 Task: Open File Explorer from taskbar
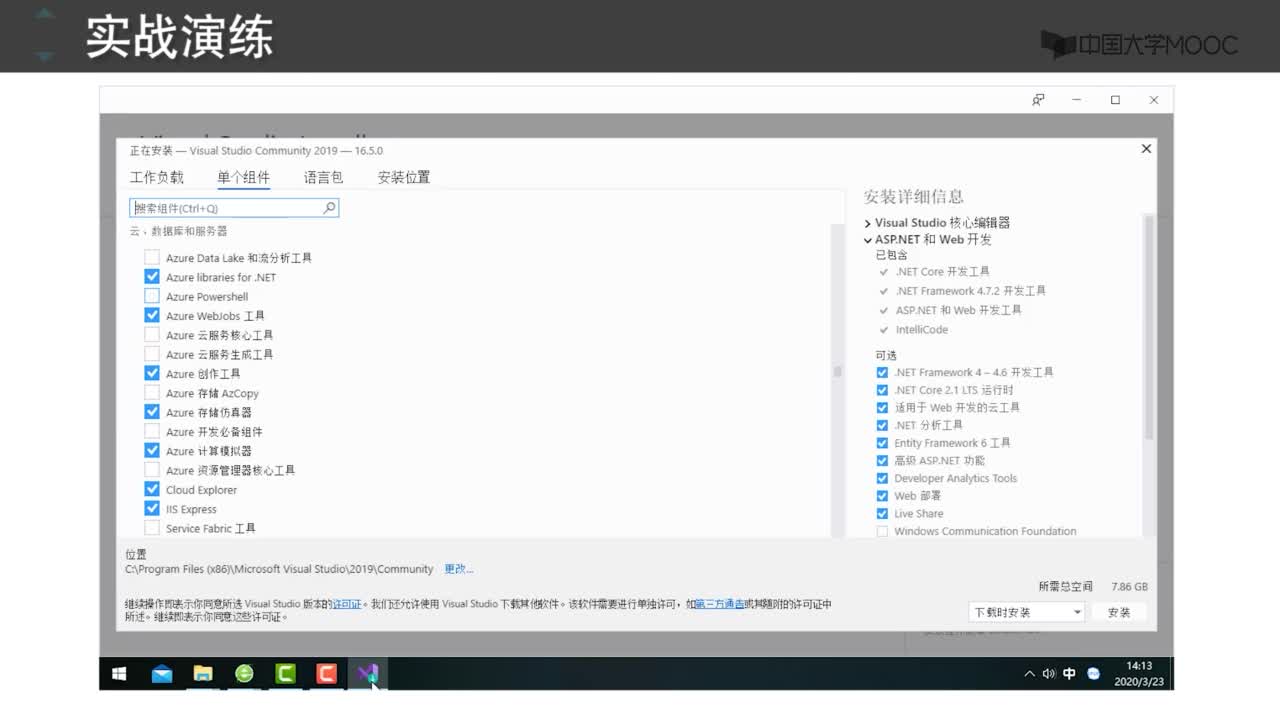click(203, 674)
